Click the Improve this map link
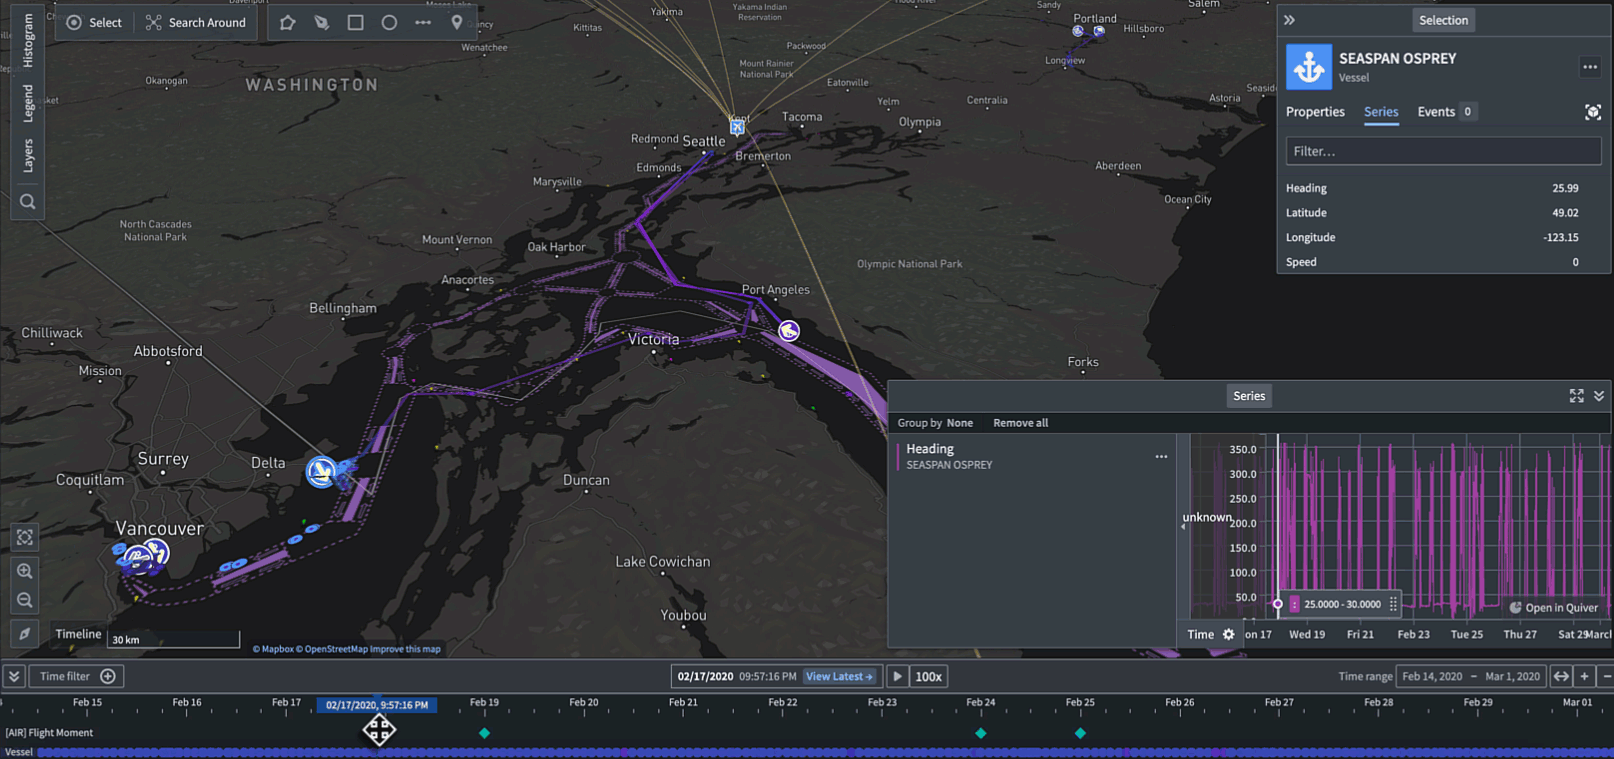Image resolution: width=1614 pixels, height=759 pixels. click(405, 649)
